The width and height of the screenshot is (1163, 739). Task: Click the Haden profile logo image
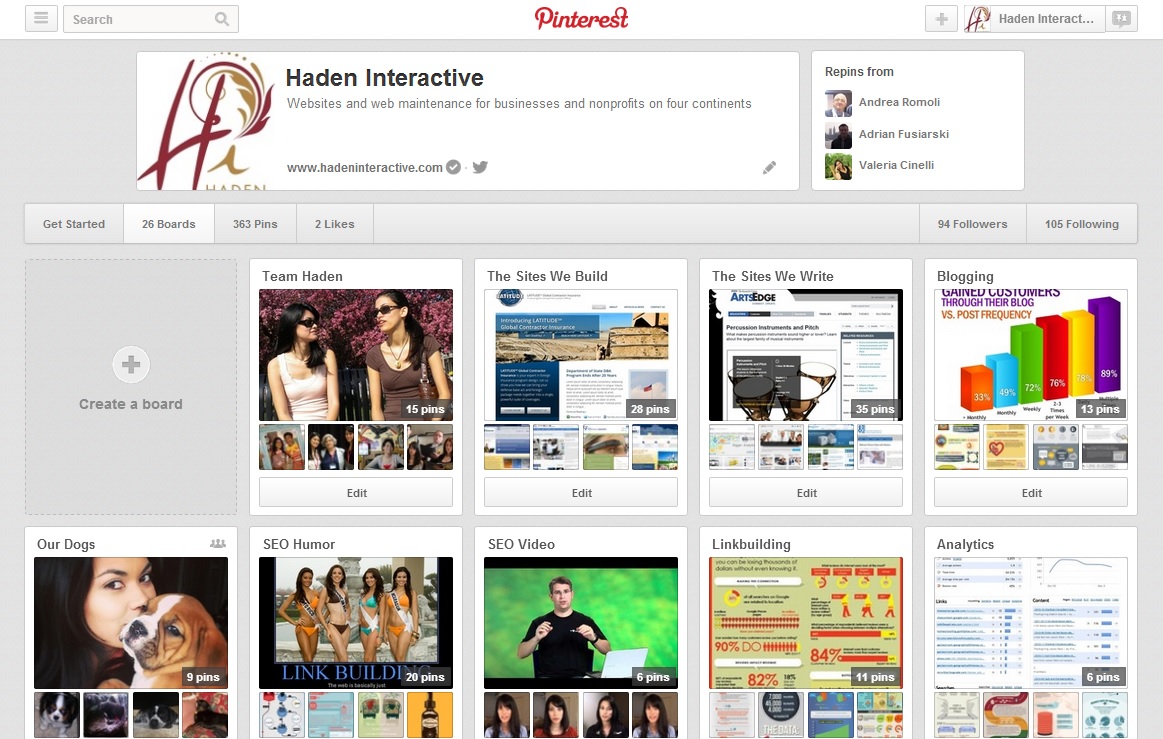(x=206, y=121)
